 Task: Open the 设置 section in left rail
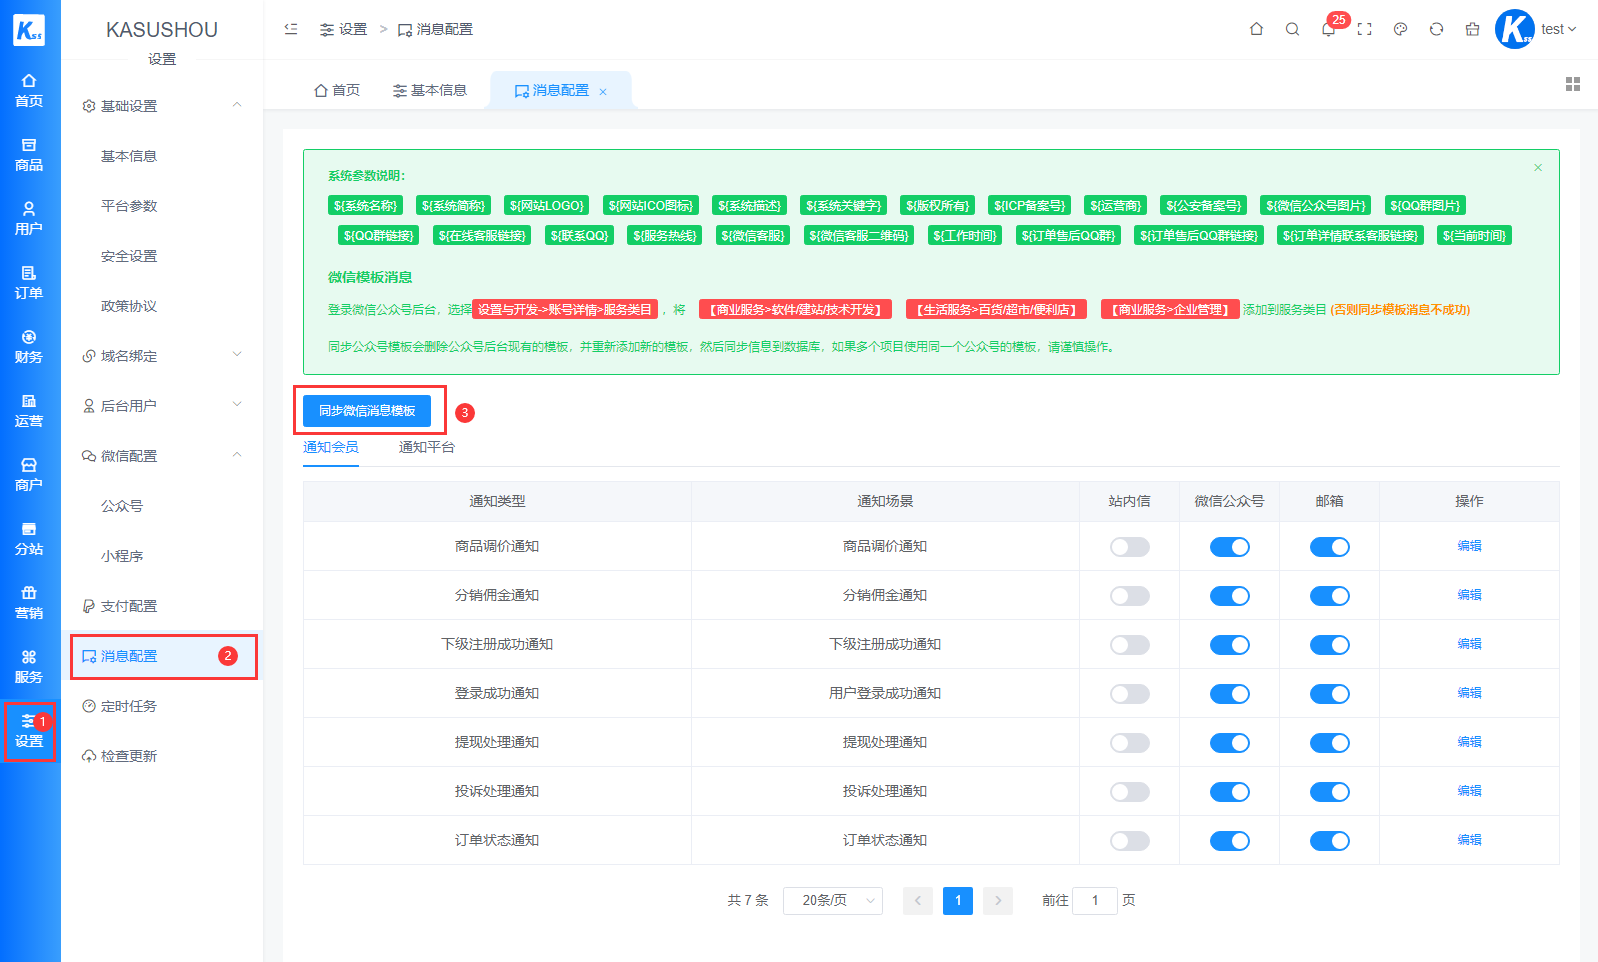(x=29, y=731)
